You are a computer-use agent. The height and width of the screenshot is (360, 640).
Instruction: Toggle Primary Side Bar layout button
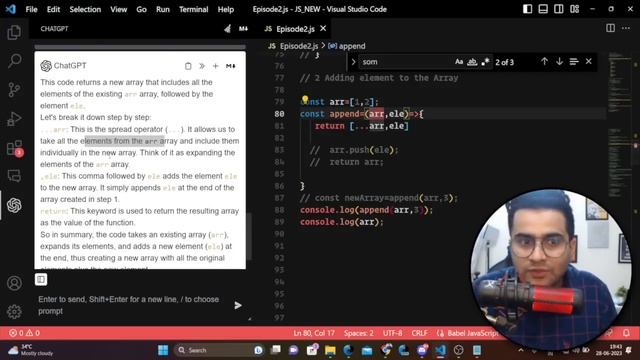click(x=527, y=9)
